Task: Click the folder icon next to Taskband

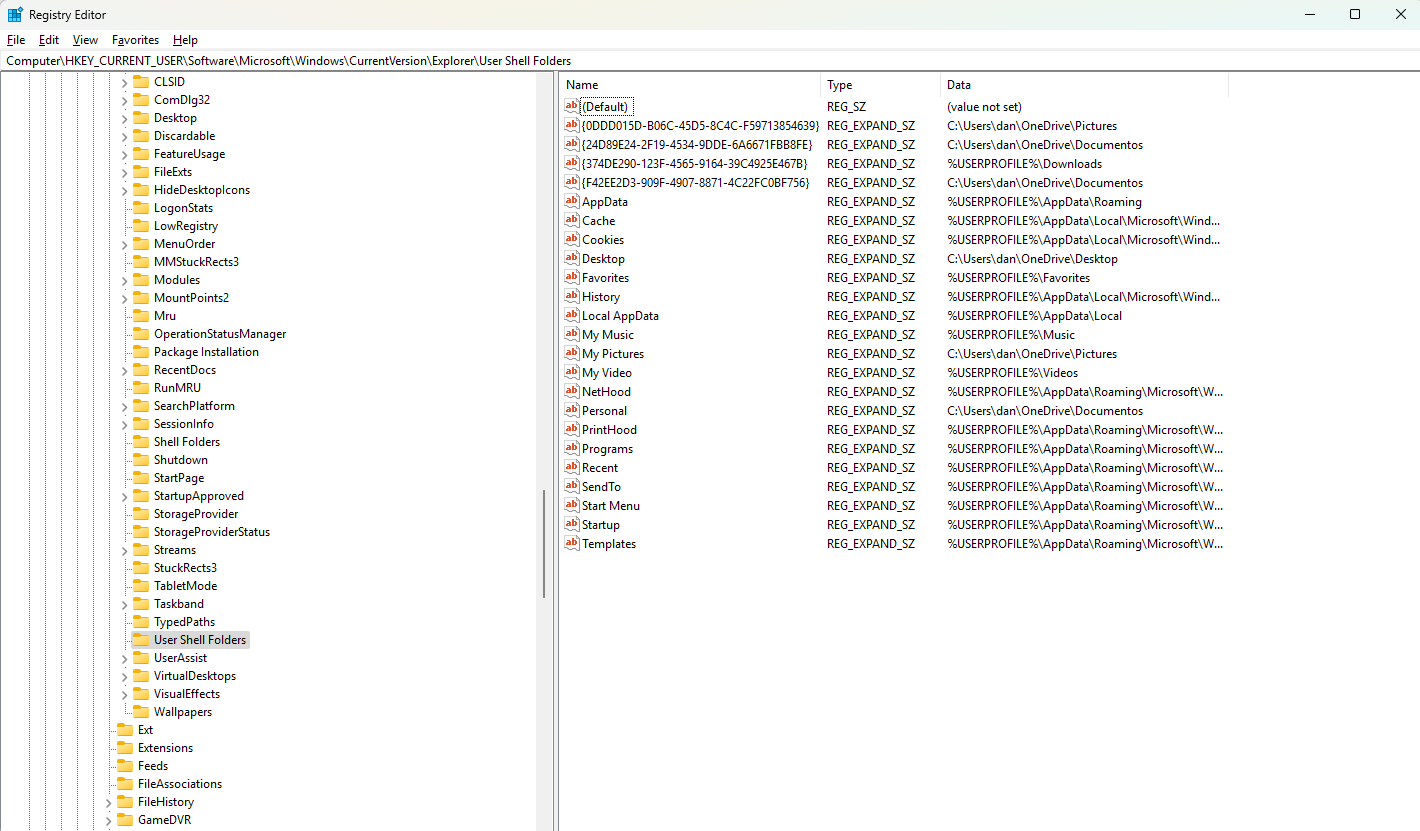Action: (142, 603)
